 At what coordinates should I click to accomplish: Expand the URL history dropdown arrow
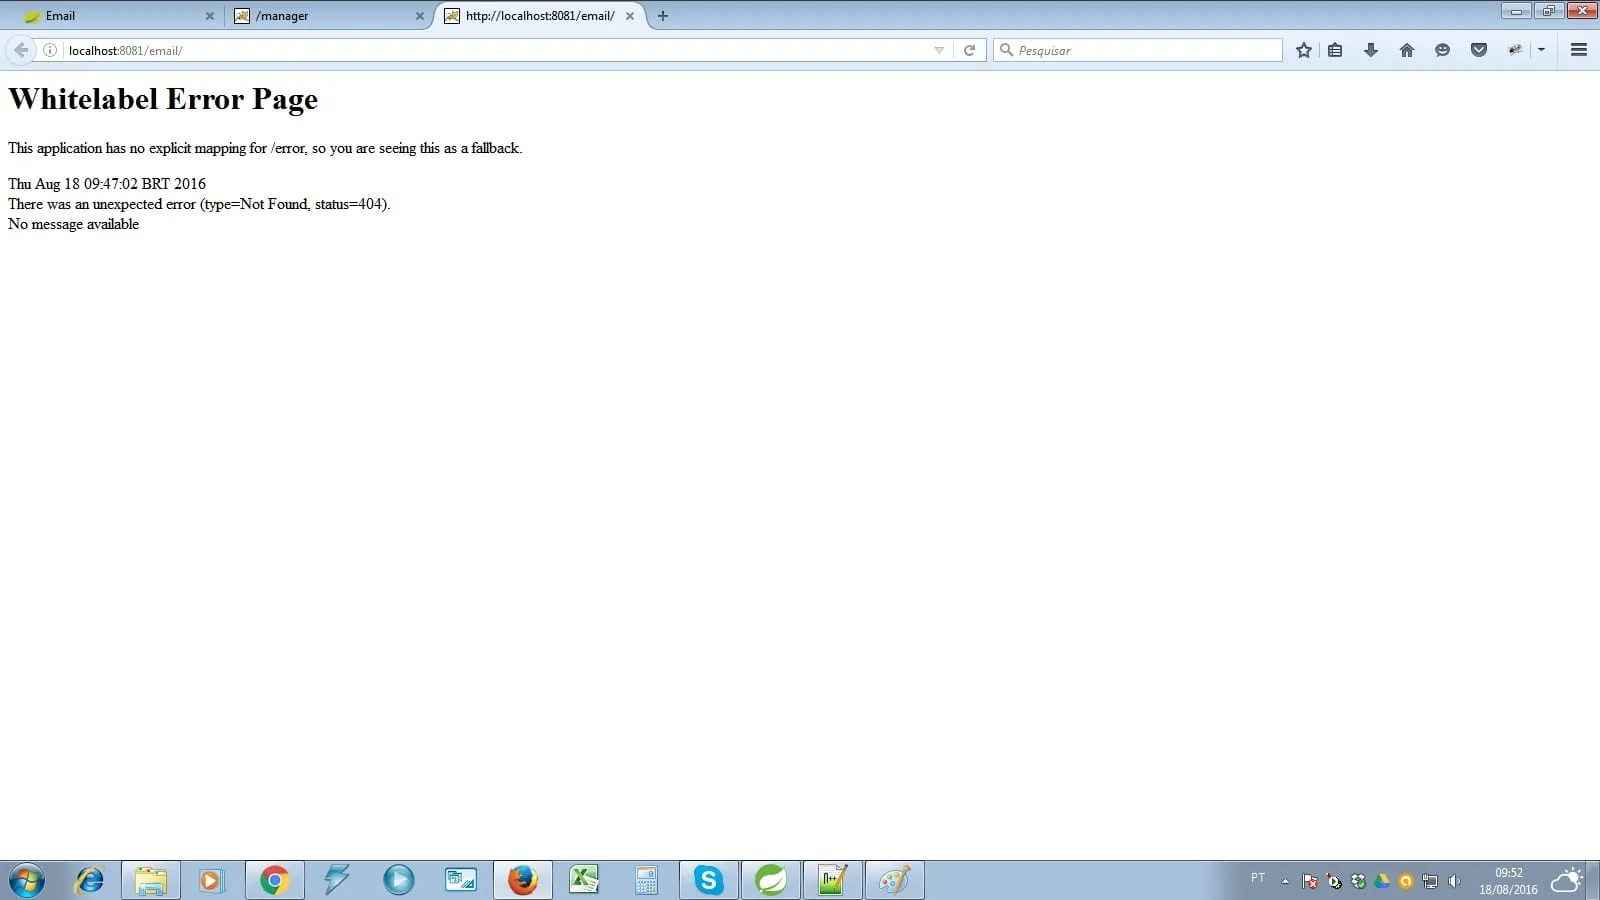click(x=939, y=50)
